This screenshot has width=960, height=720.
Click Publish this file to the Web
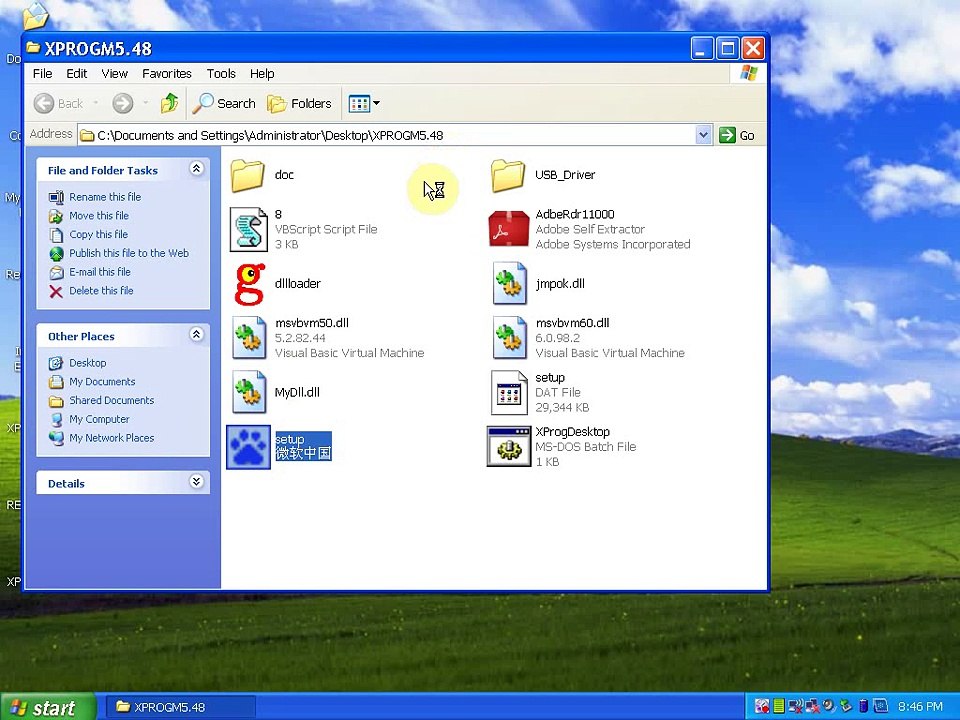point(129,253)
